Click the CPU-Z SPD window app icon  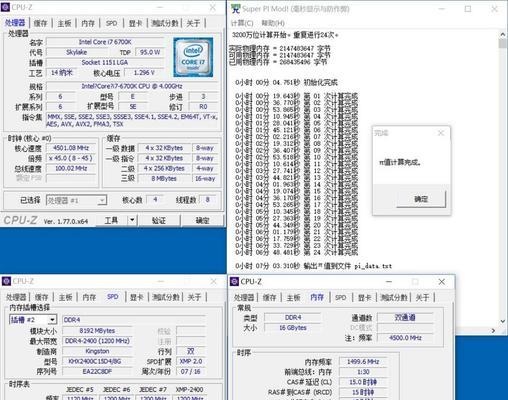[6, 281]
